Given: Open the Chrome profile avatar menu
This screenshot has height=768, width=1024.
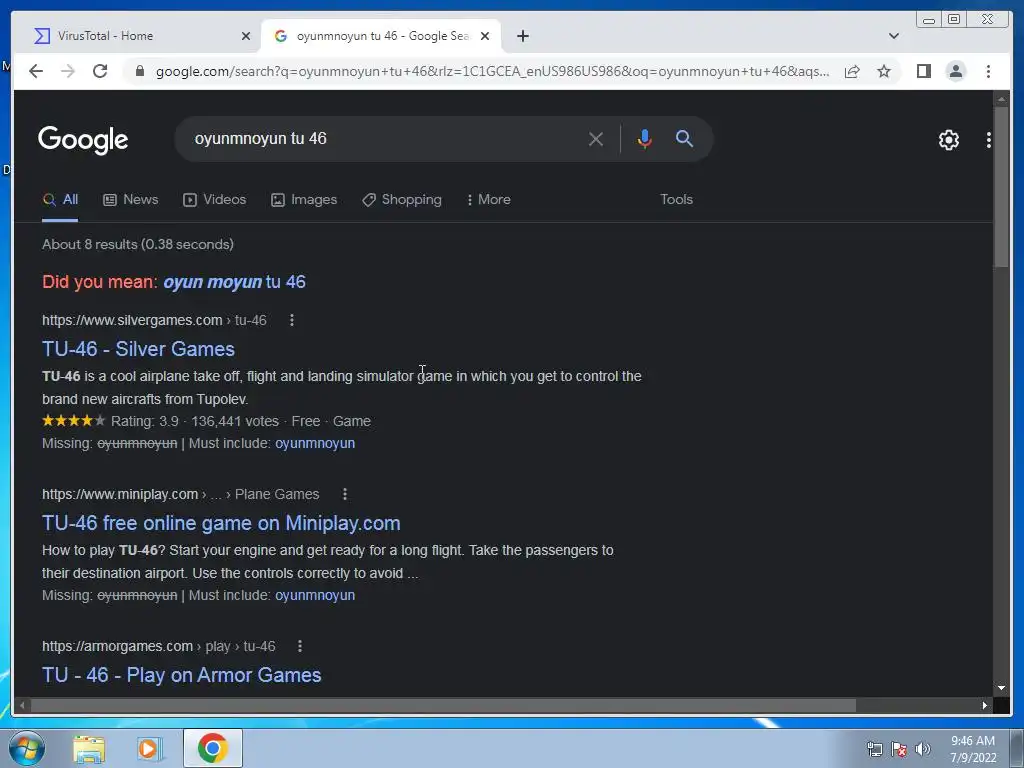Looking at the screenshot, I should [956, 71].
